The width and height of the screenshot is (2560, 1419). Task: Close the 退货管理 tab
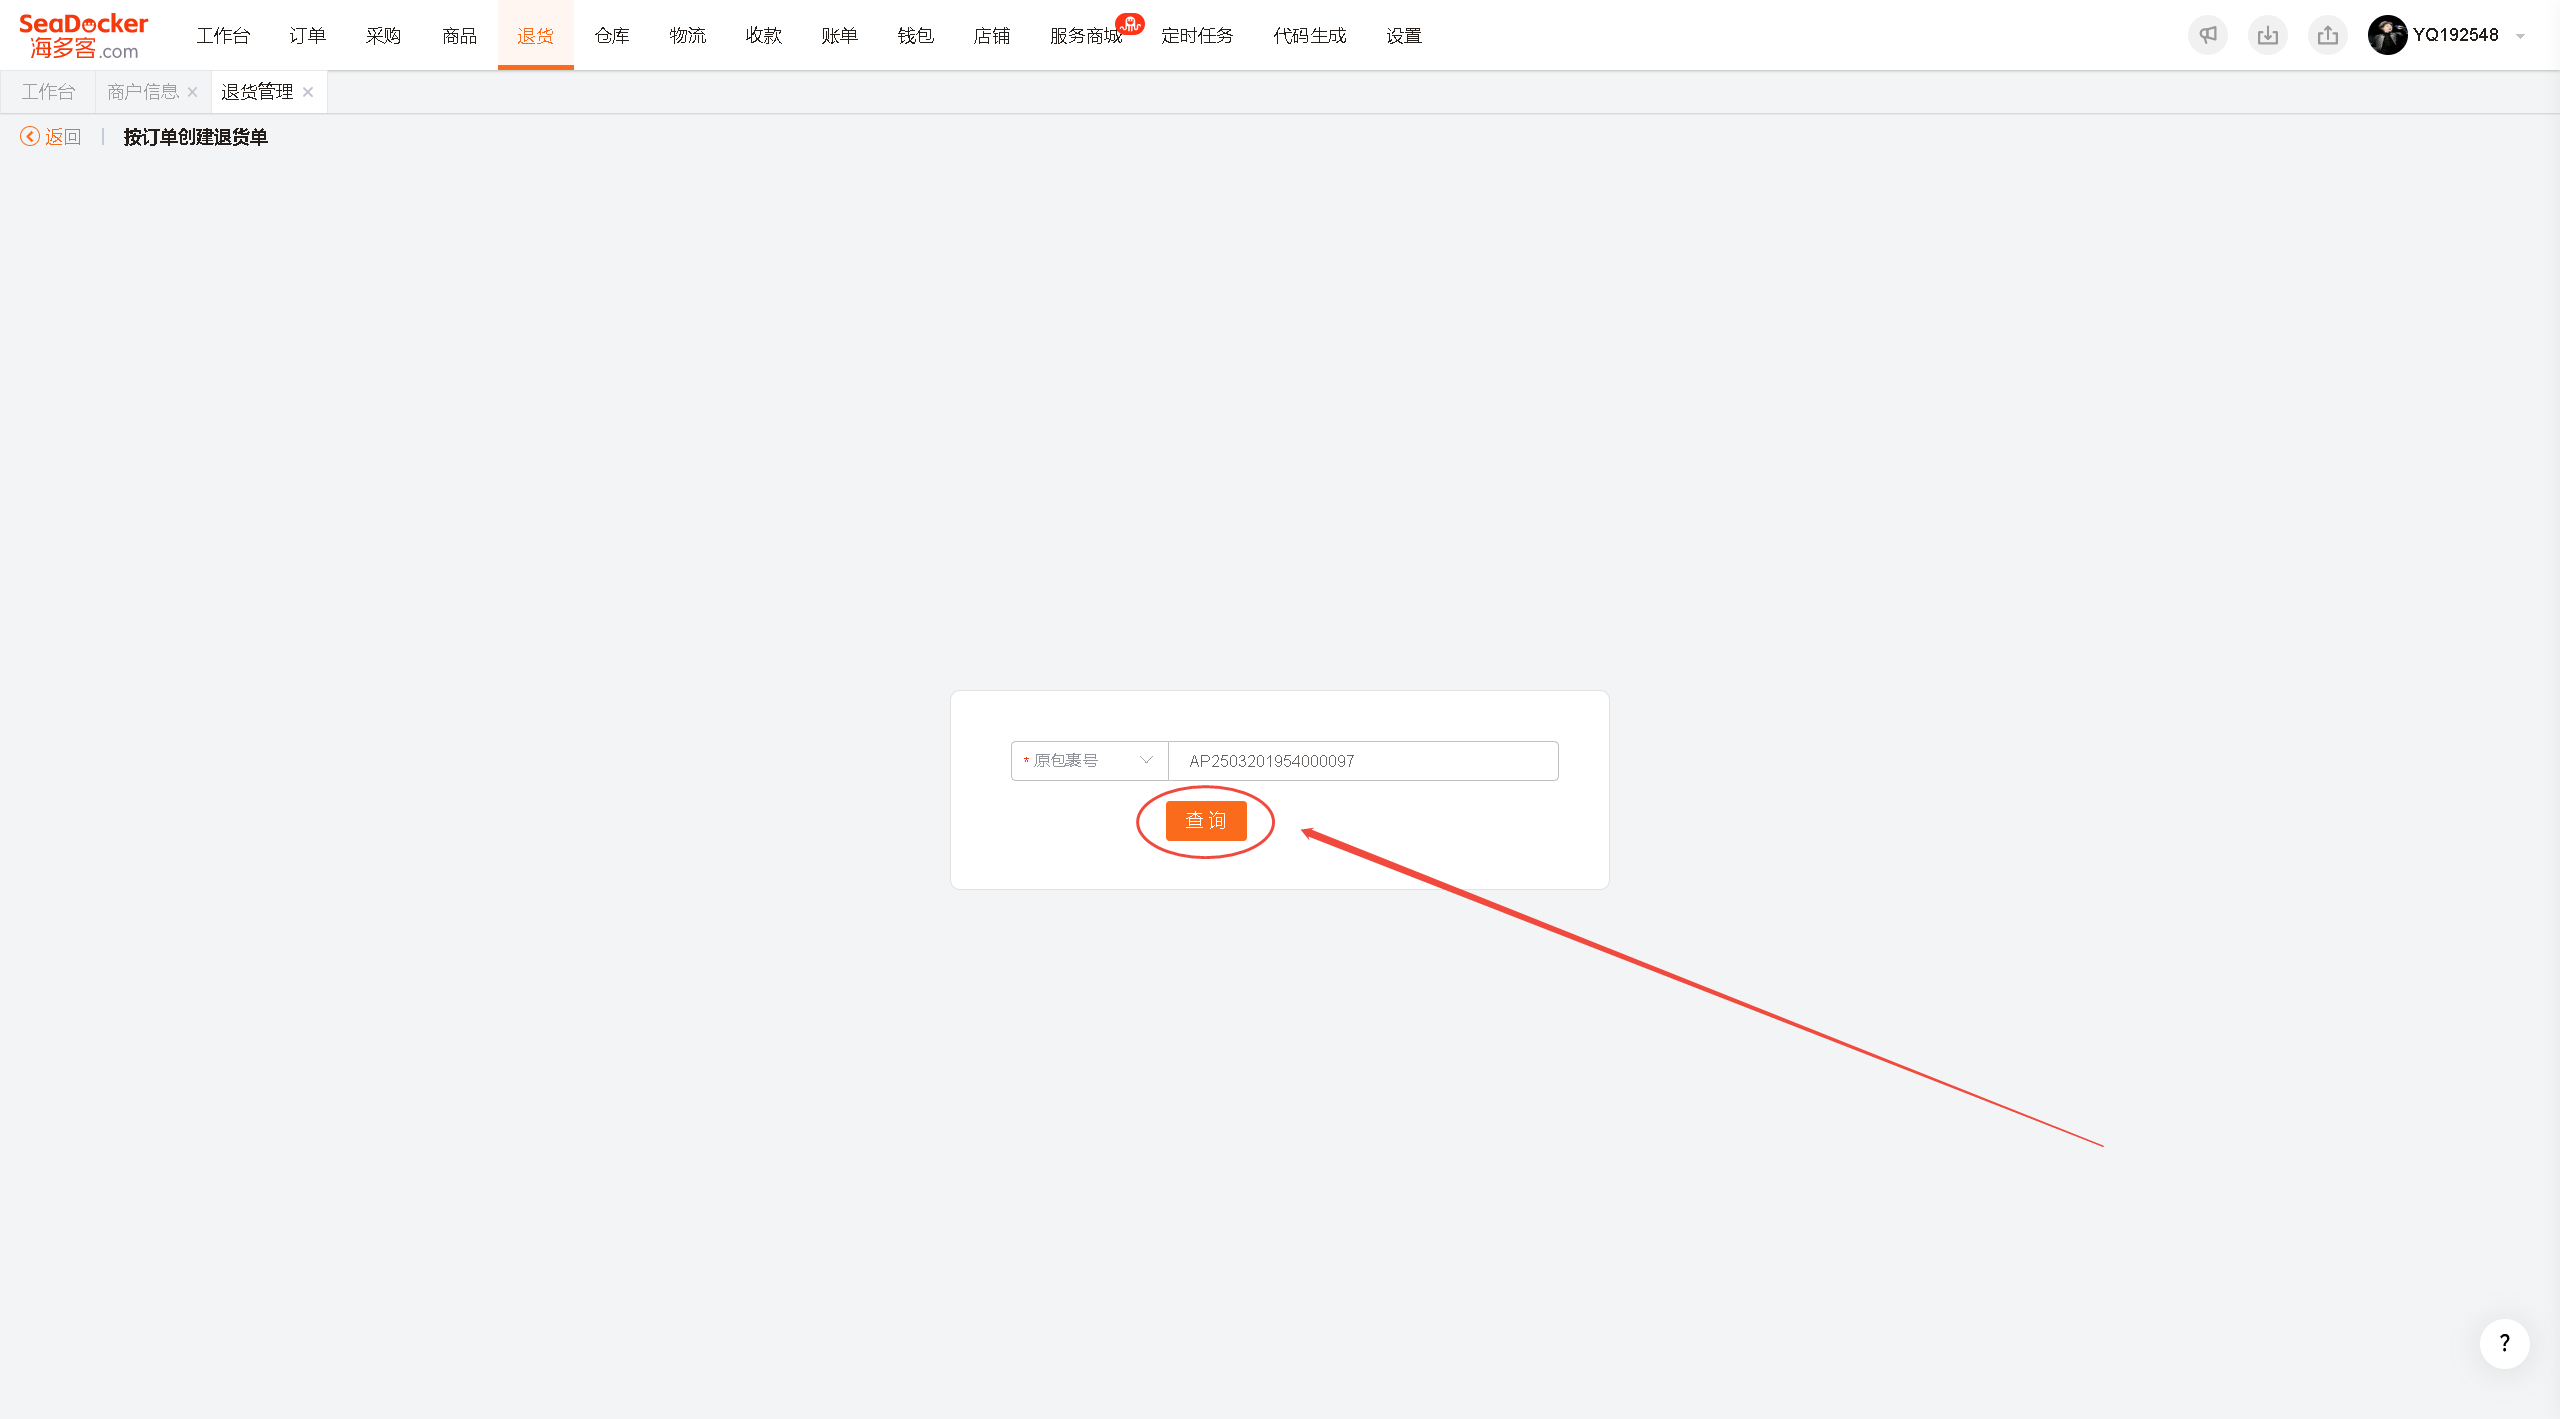(308, 92)
